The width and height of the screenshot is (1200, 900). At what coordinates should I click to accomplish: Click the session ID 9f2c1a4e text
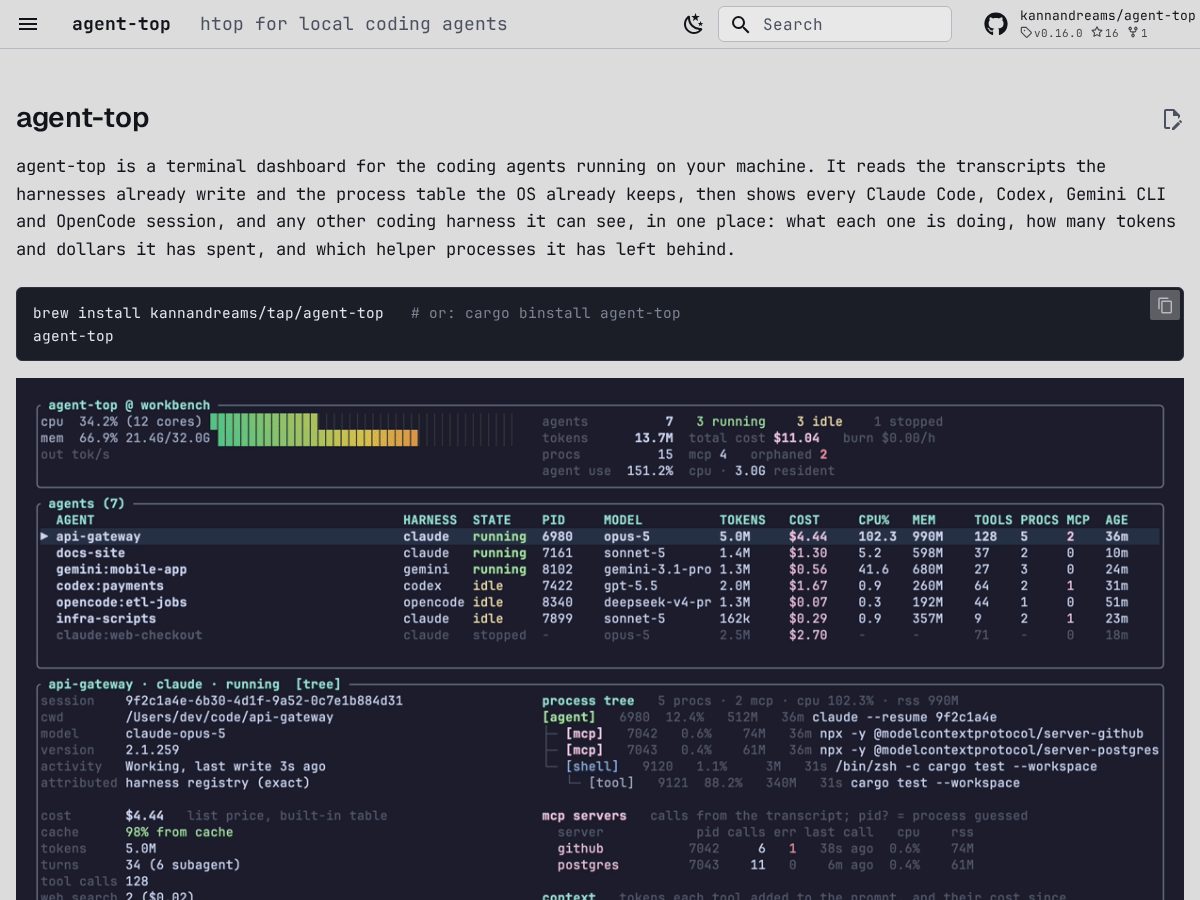[x=264, y=701]
